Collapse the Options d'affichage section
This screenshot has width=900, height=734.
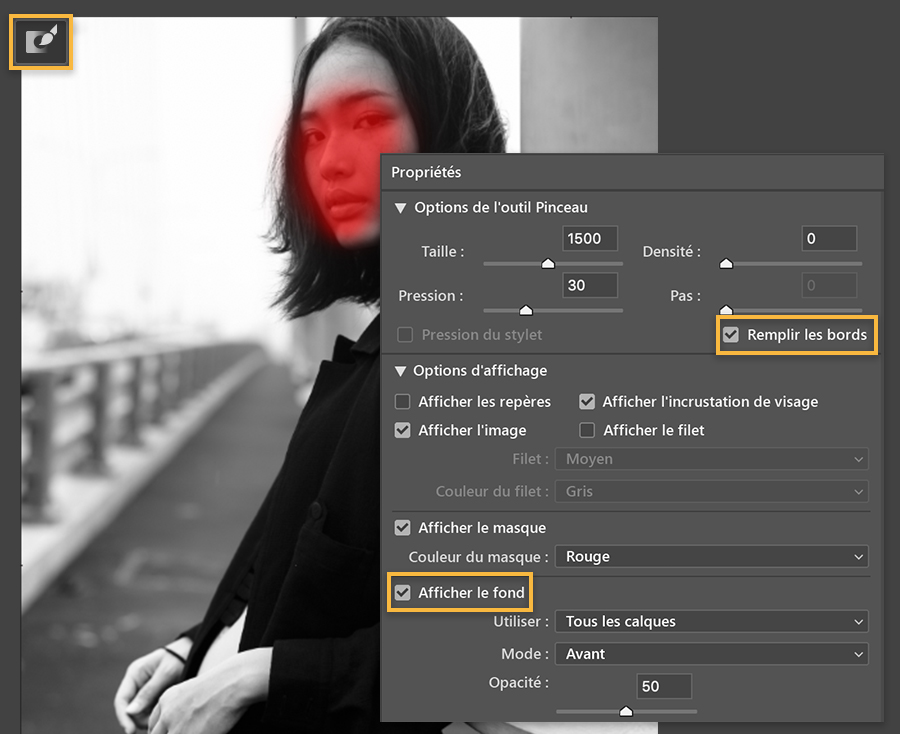(x=400, y=371)
